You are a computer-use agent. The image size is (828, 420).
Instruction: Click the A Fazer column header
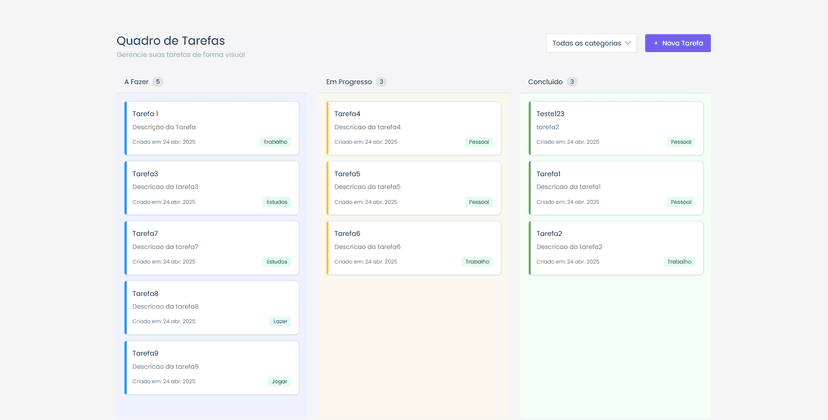pos(136,82)
